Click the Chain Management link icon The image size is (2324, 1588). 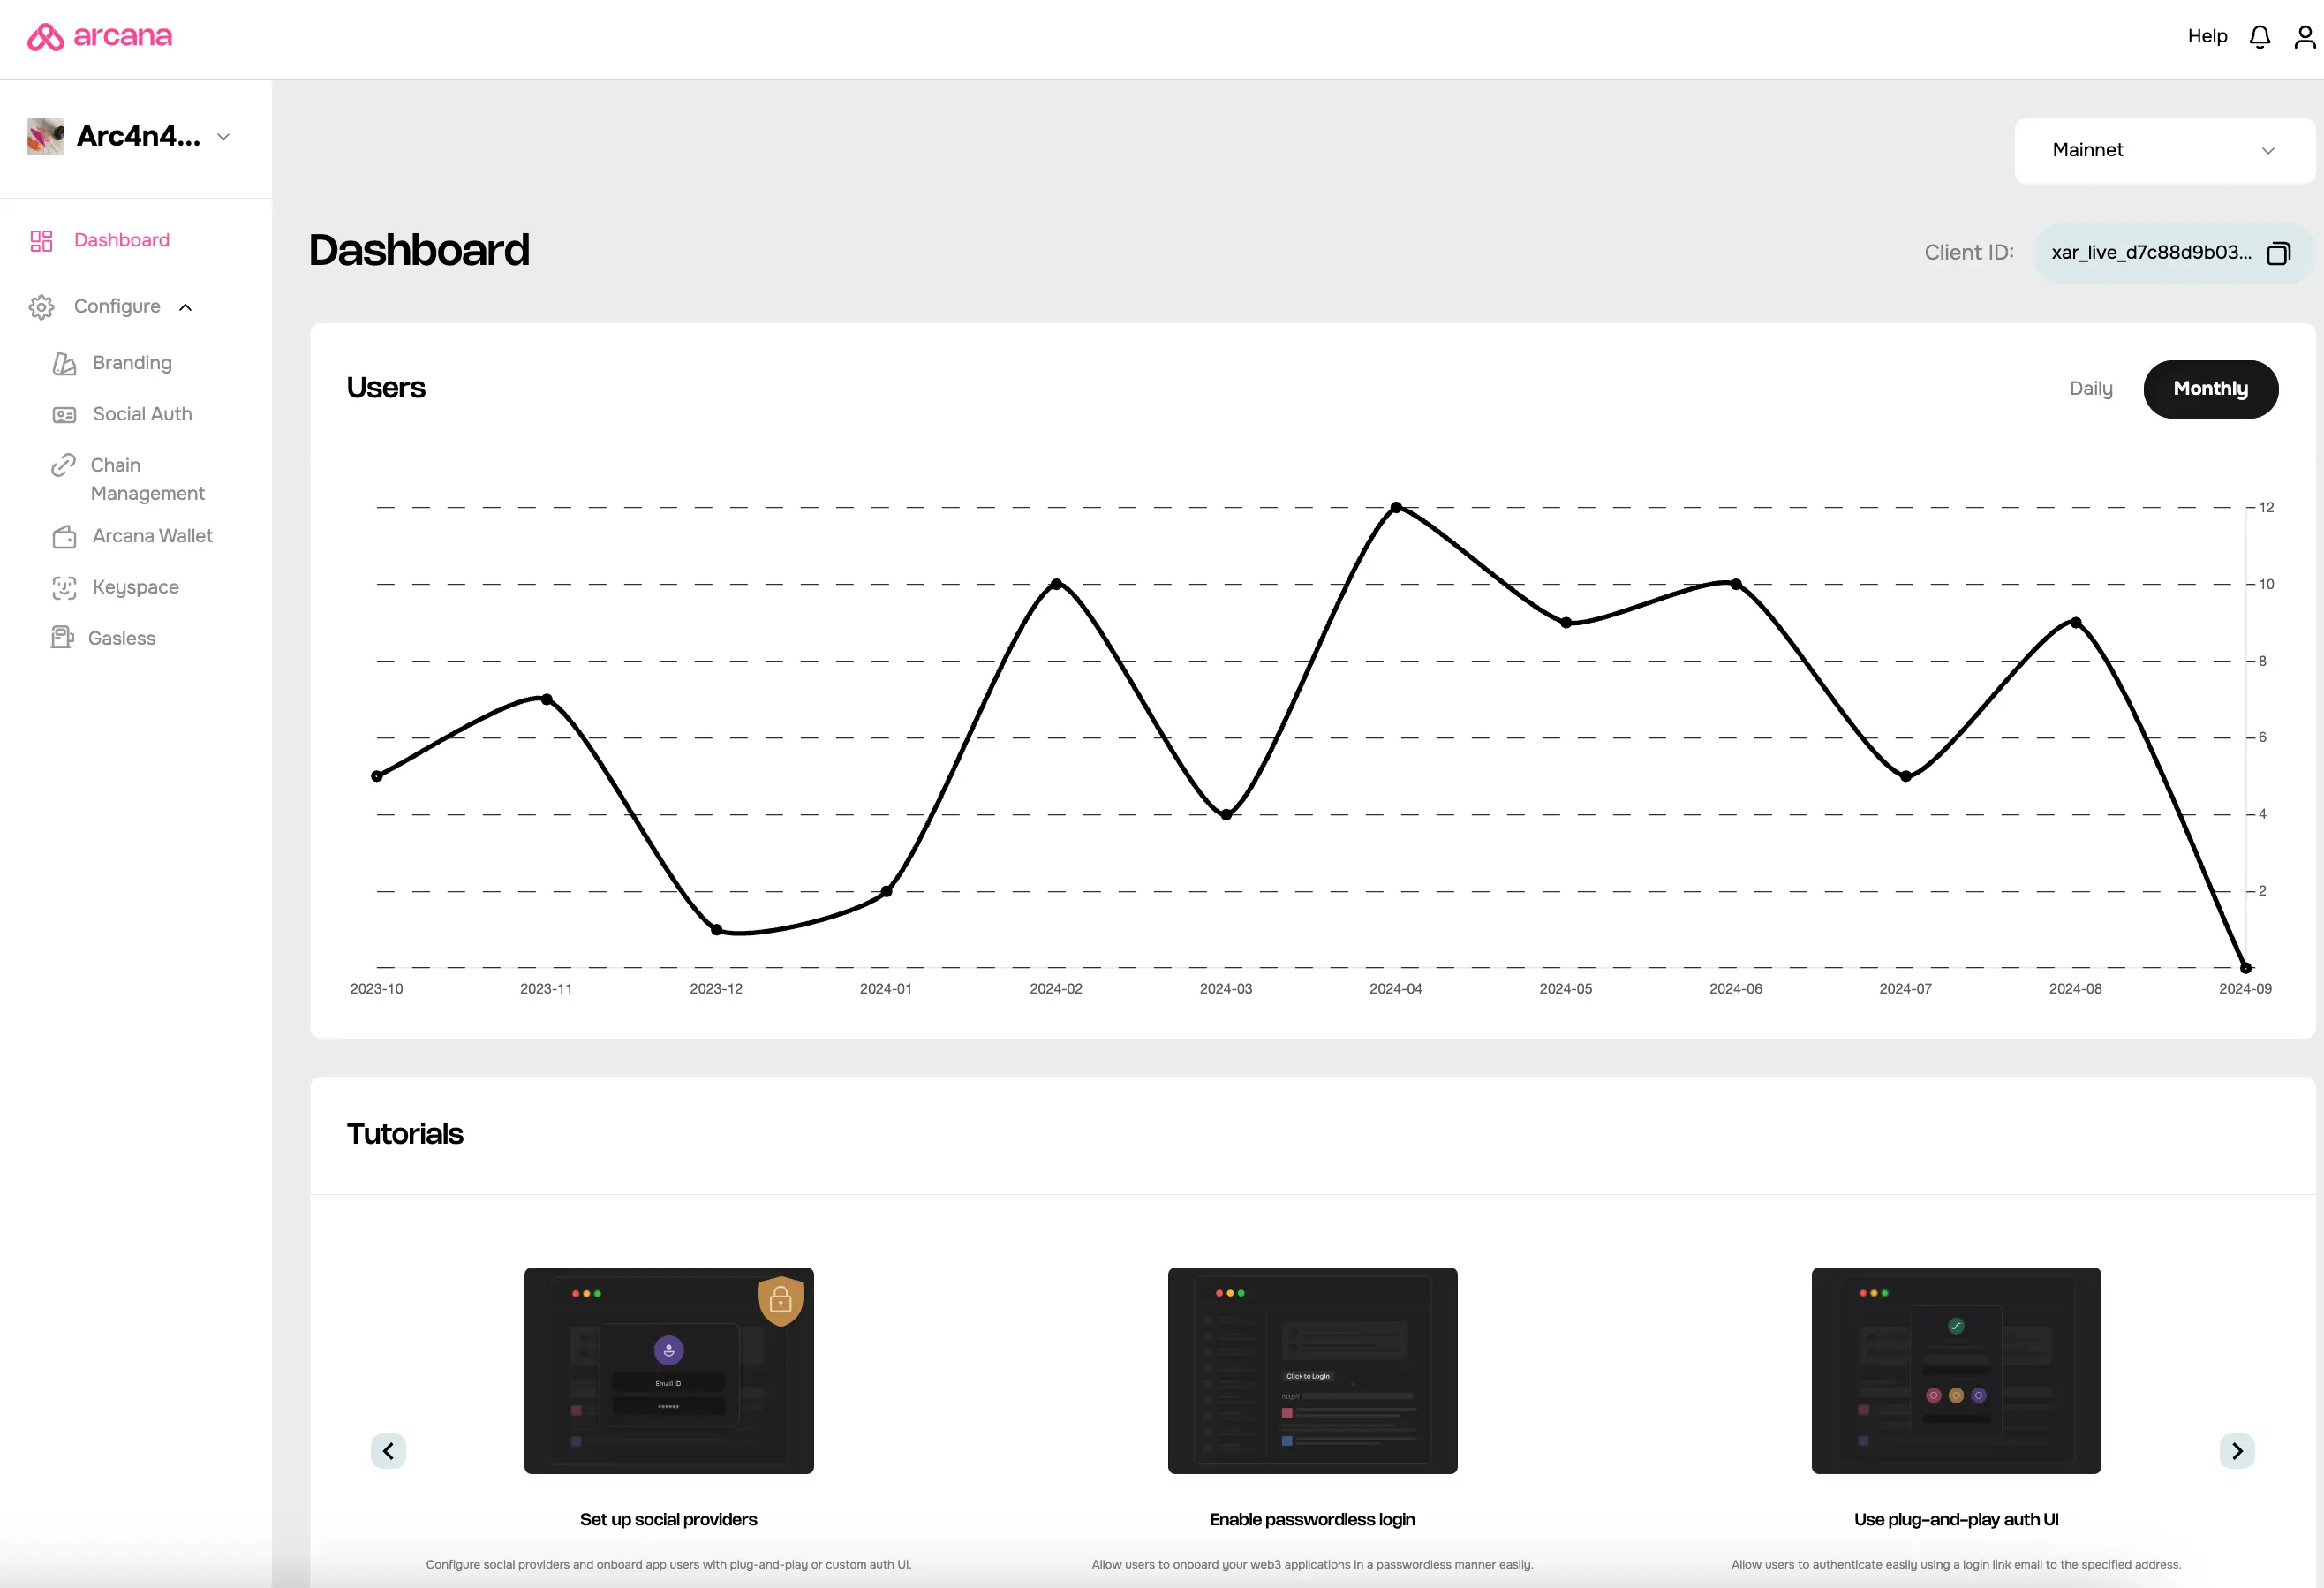(x=63, y=465)
